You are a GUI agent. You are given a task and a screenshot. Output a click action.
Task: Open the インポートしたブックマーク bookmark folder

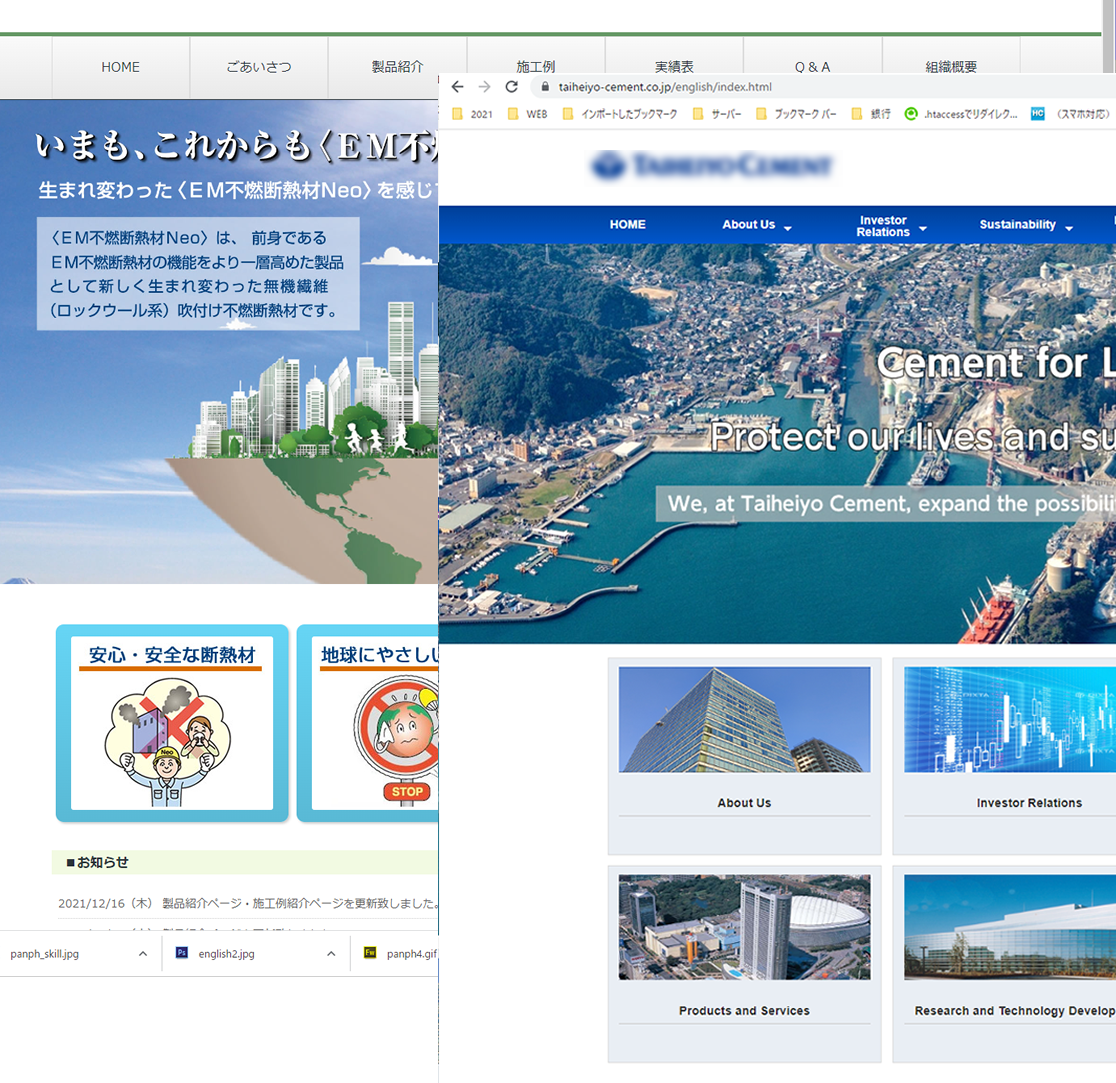pos(620,114)
